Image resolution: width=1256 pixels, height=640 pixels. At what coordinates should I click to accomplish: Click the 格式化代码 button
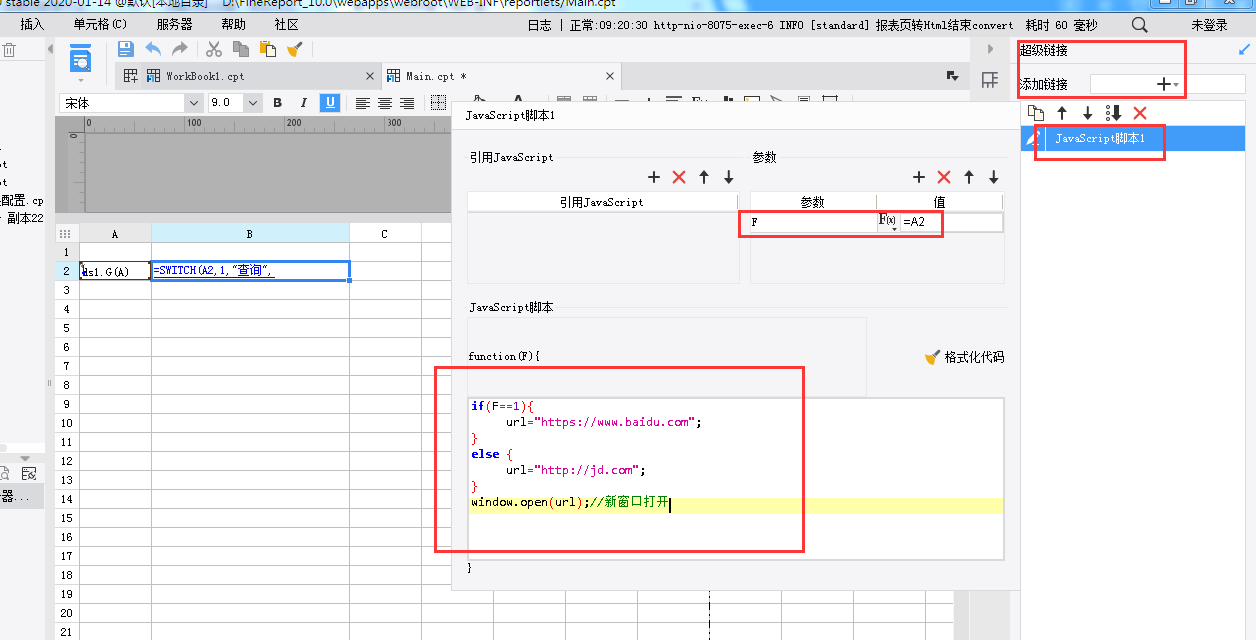[964, 357]
